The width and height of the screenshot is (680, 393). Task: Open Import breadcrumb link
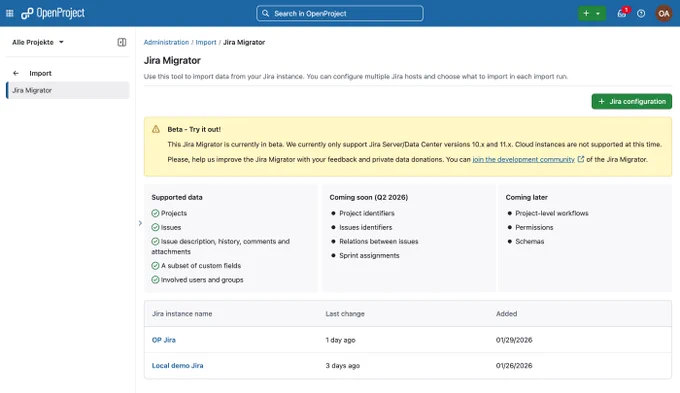coord(206,42)
